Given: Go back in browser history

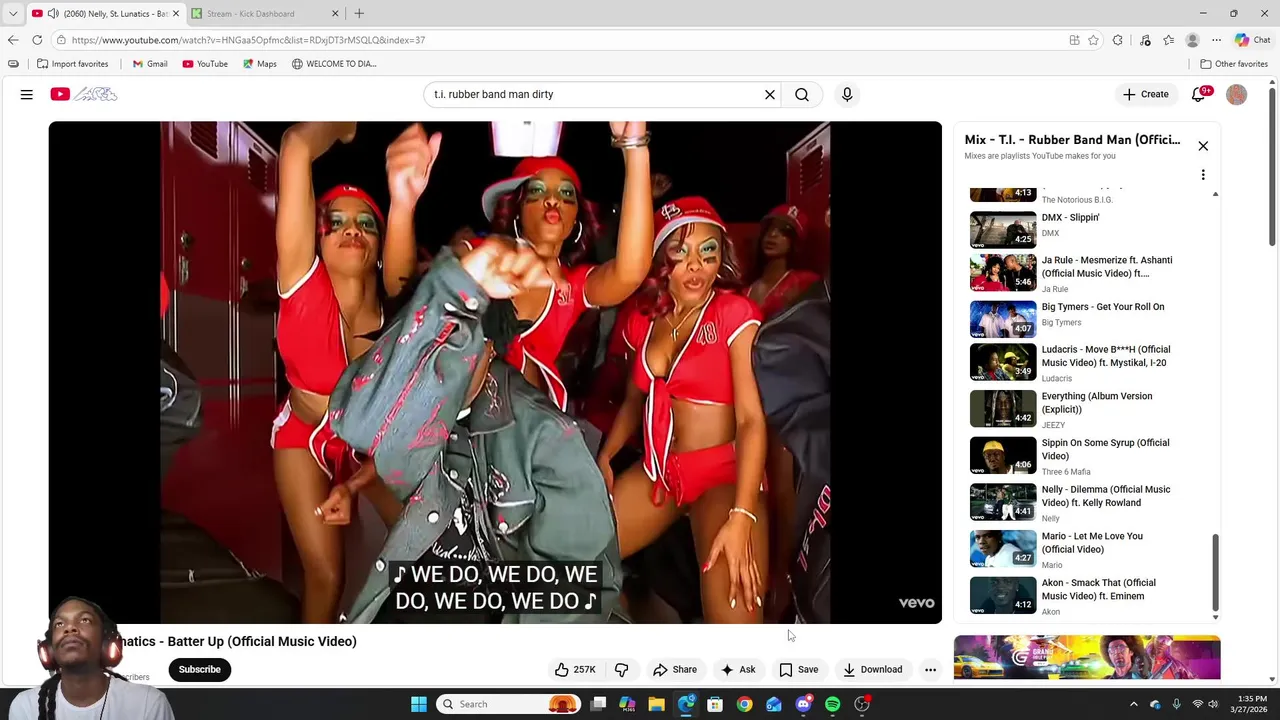Looking at the screenshot, I should coord(12,40).
